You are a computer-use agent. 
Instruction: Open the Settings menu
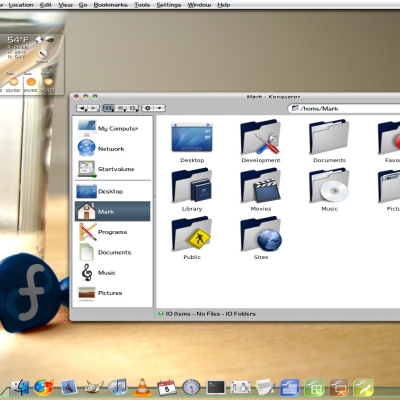169,5
